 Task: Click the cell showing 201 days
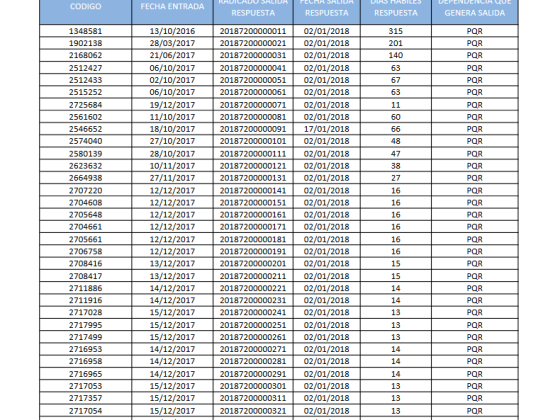click(x=396, y=43)
